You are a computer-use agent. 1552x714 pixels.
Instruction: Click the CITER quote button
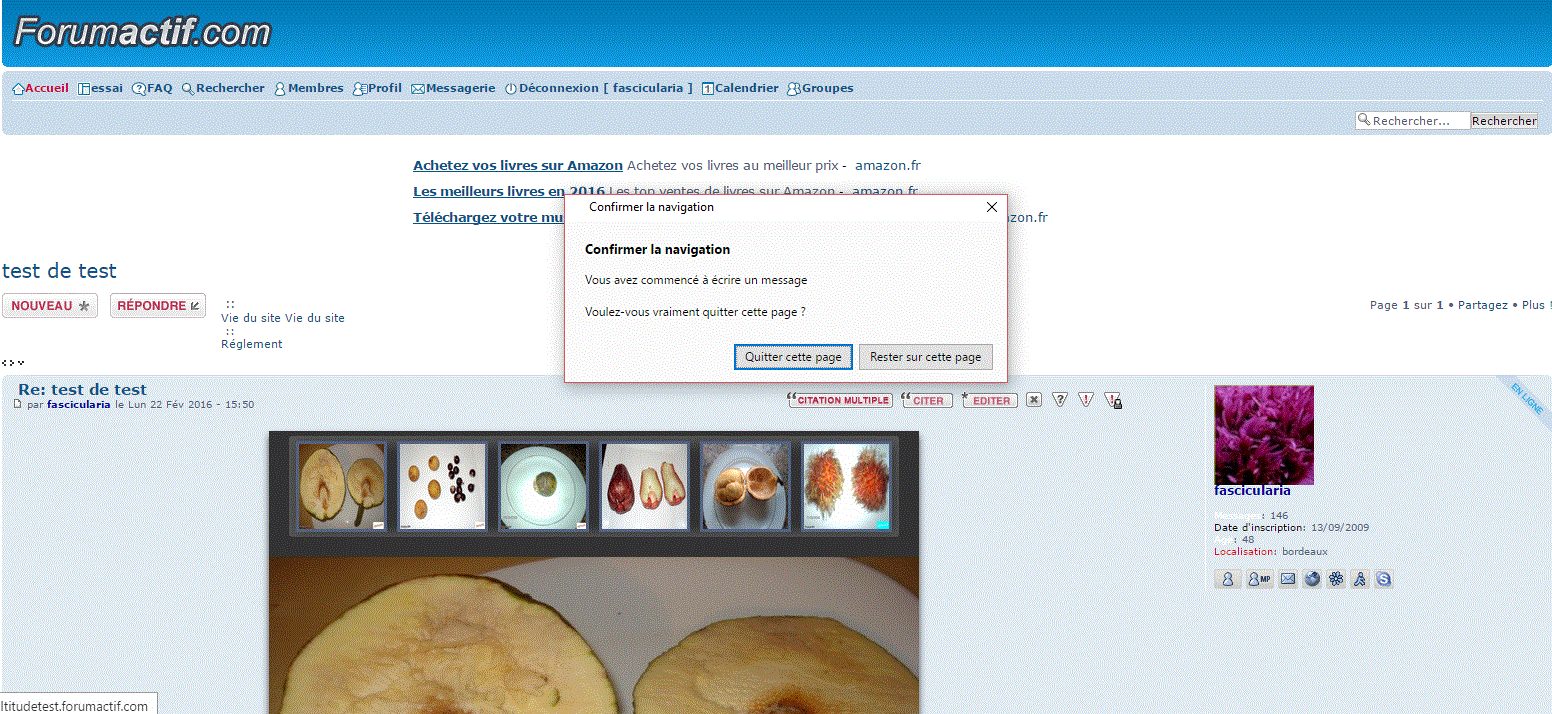coord(927,400)
